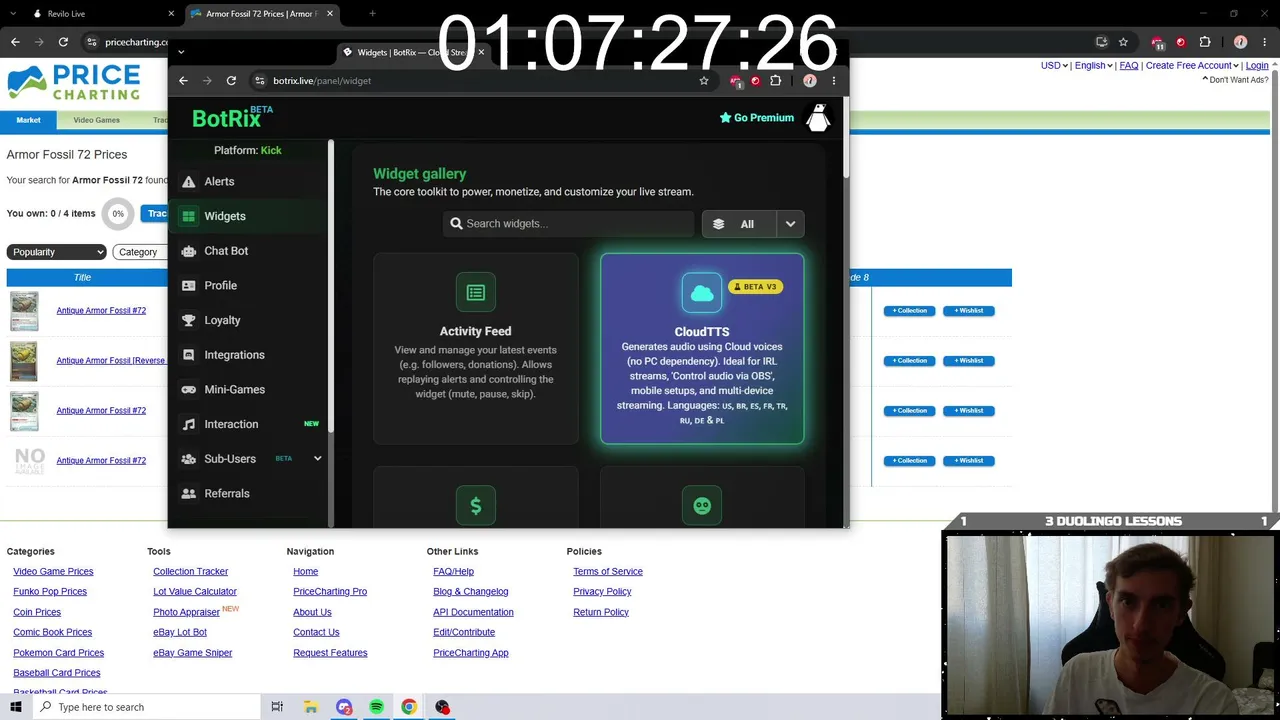Open the English language dropdown
Image resolution: width=1280 pixels, height=720 pixels.
click(1093, 66)
